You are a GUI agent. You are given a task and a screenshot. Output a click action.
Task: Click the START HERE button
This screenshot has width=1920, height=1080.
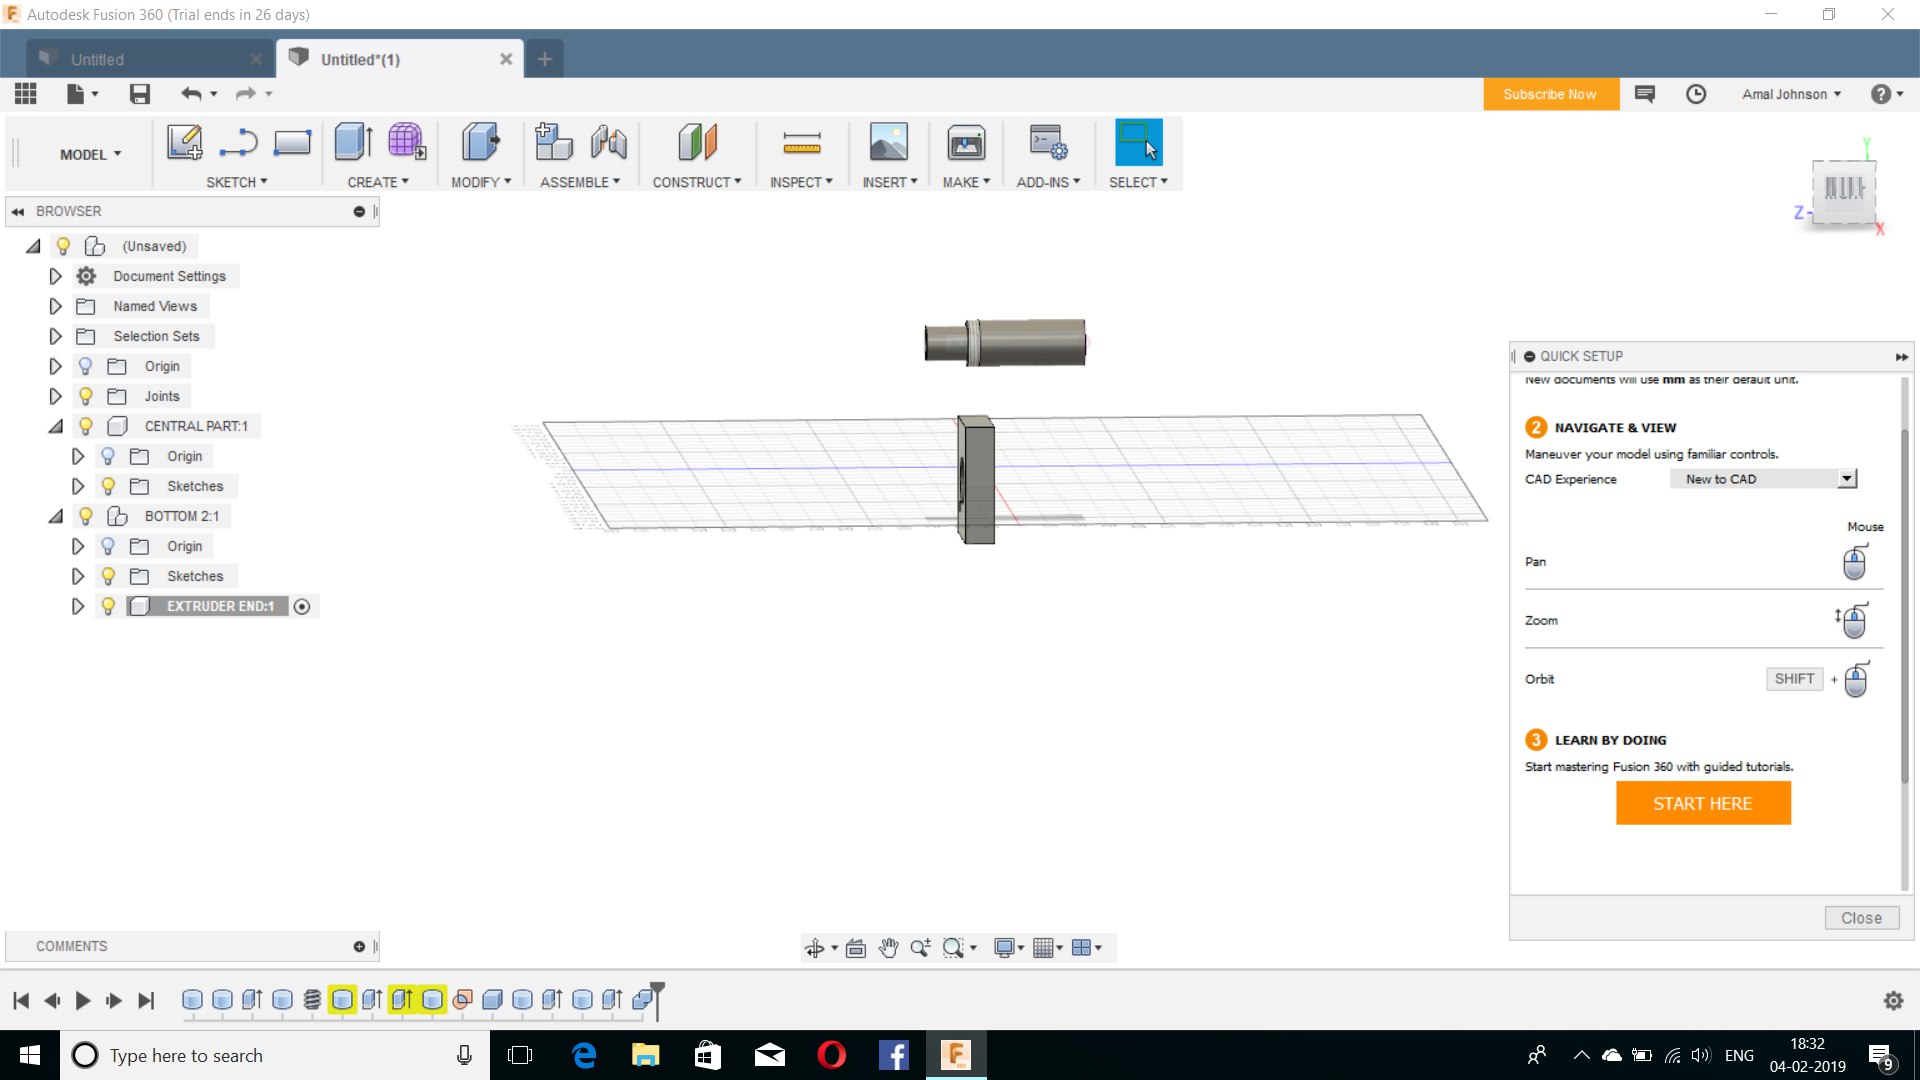pos(1702,804)
